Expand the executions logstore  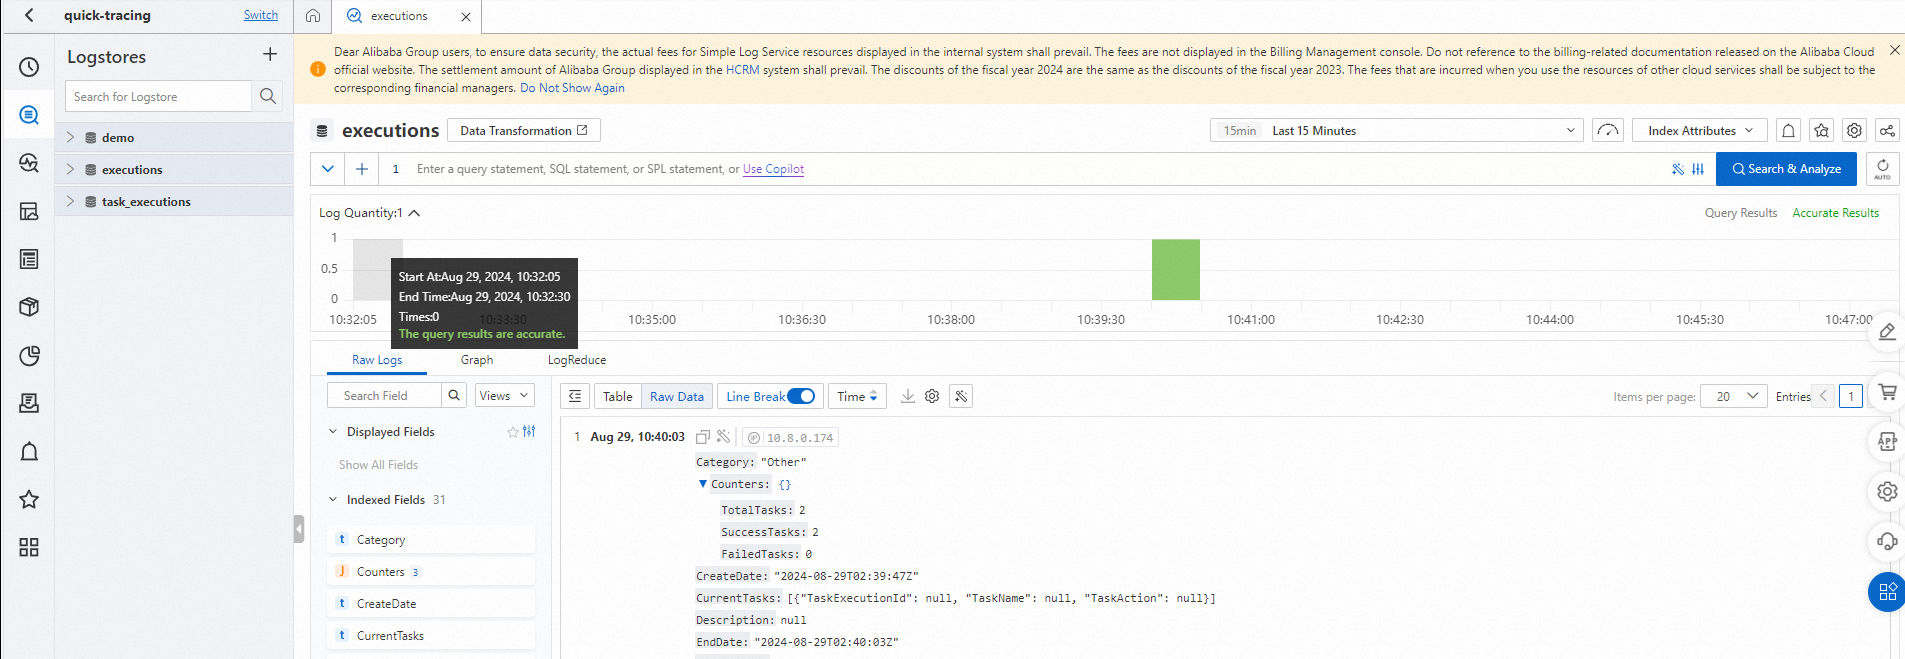tap(70, 169)
